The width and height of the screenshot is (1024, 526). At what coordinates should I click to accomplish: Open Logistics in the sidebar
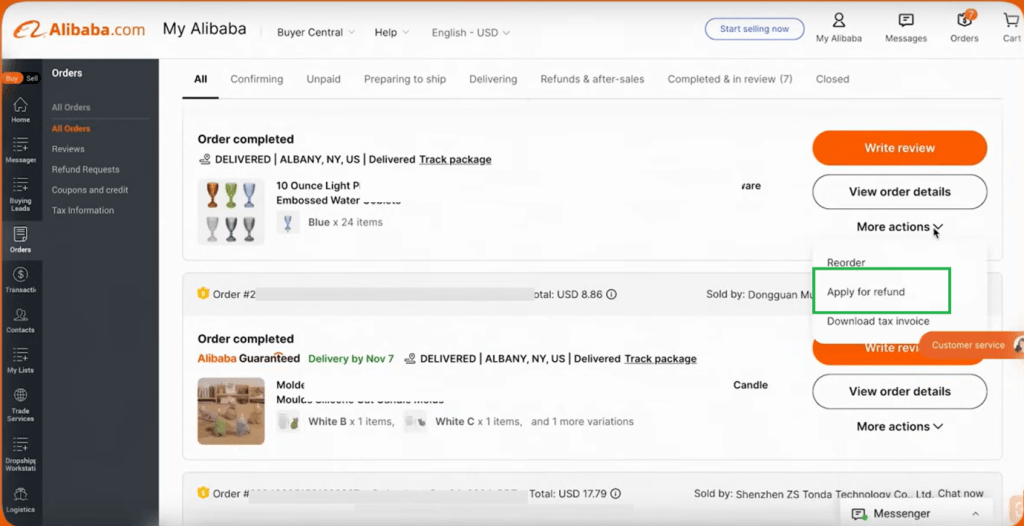pos(20,500)
